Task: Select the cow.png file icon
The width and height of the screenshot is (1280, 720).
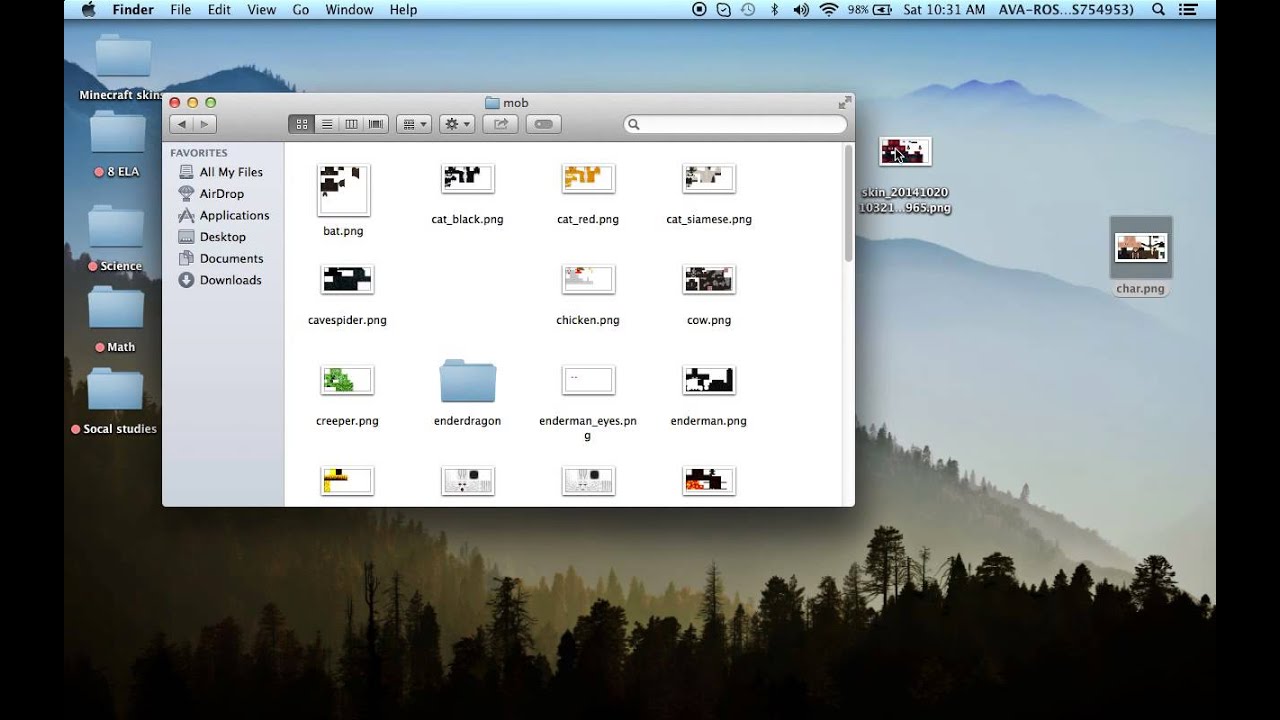Action: click(709, 280)
